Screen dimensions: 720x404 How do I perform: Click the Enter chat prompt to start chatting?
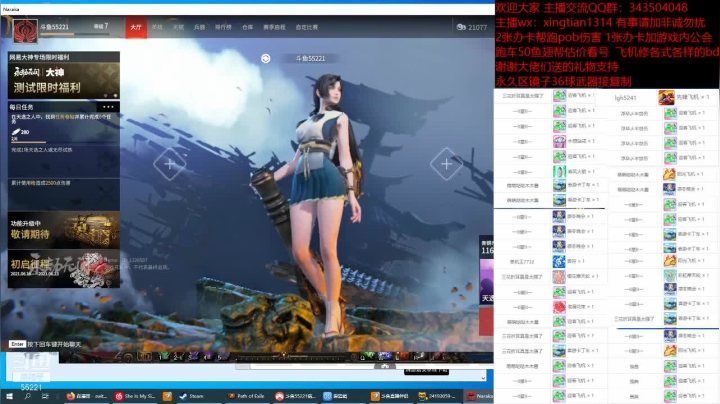coord(45,344)
